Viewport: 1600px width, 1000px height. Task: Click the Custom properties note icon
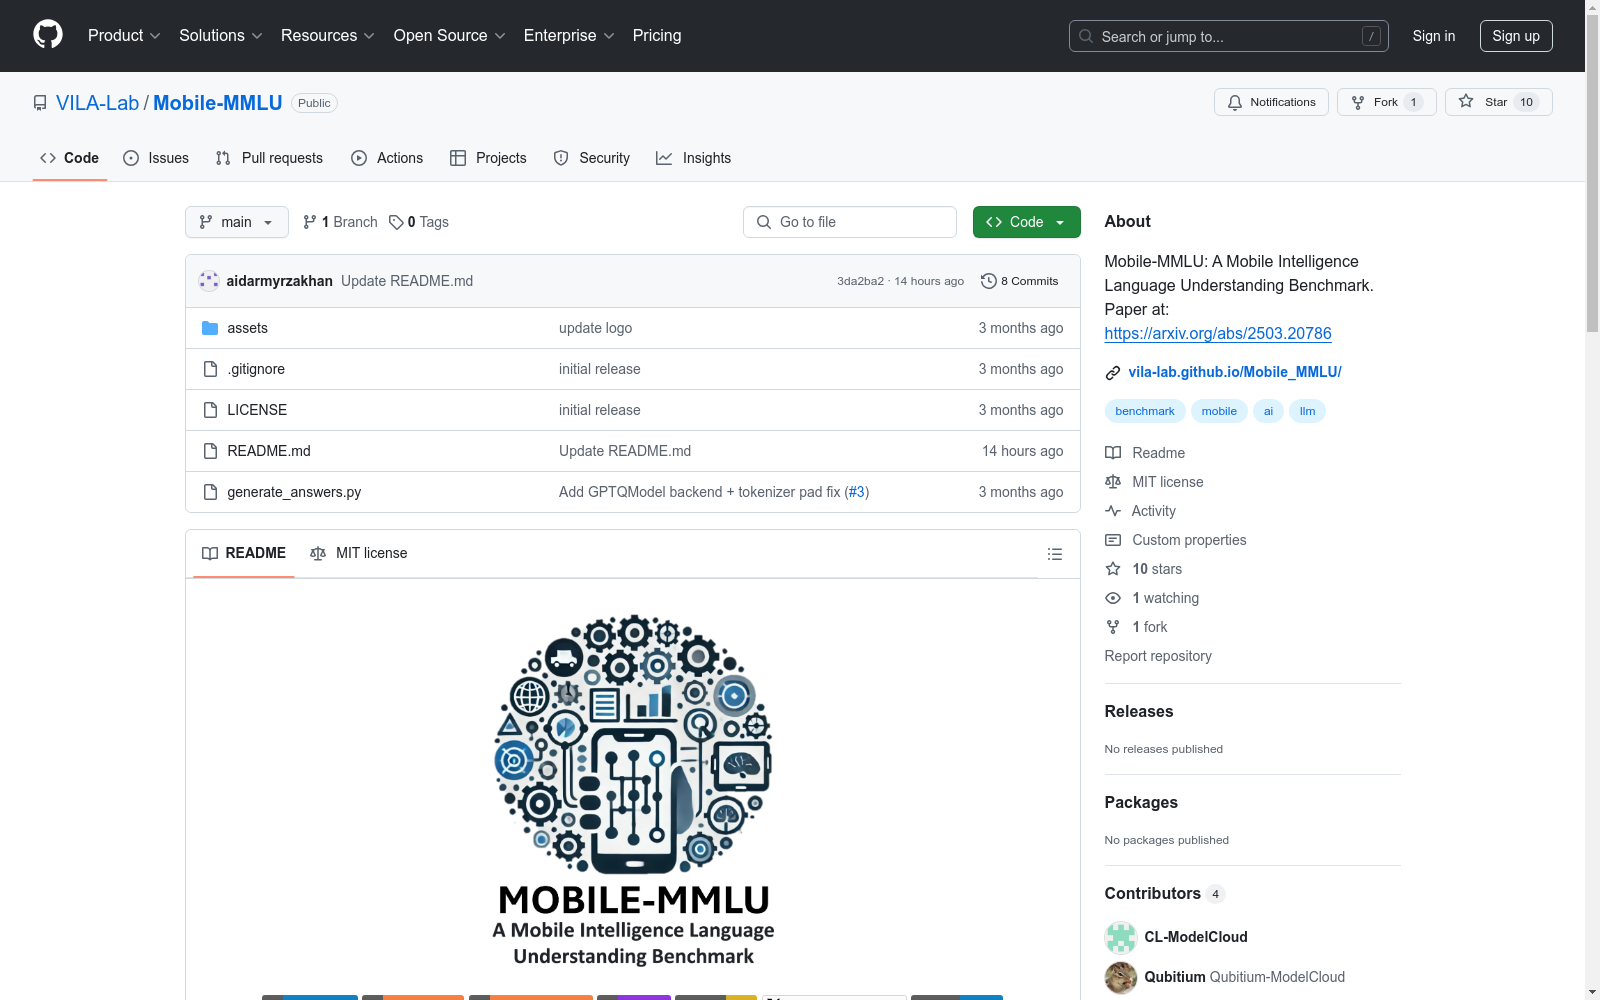[x=1113, y=540]
